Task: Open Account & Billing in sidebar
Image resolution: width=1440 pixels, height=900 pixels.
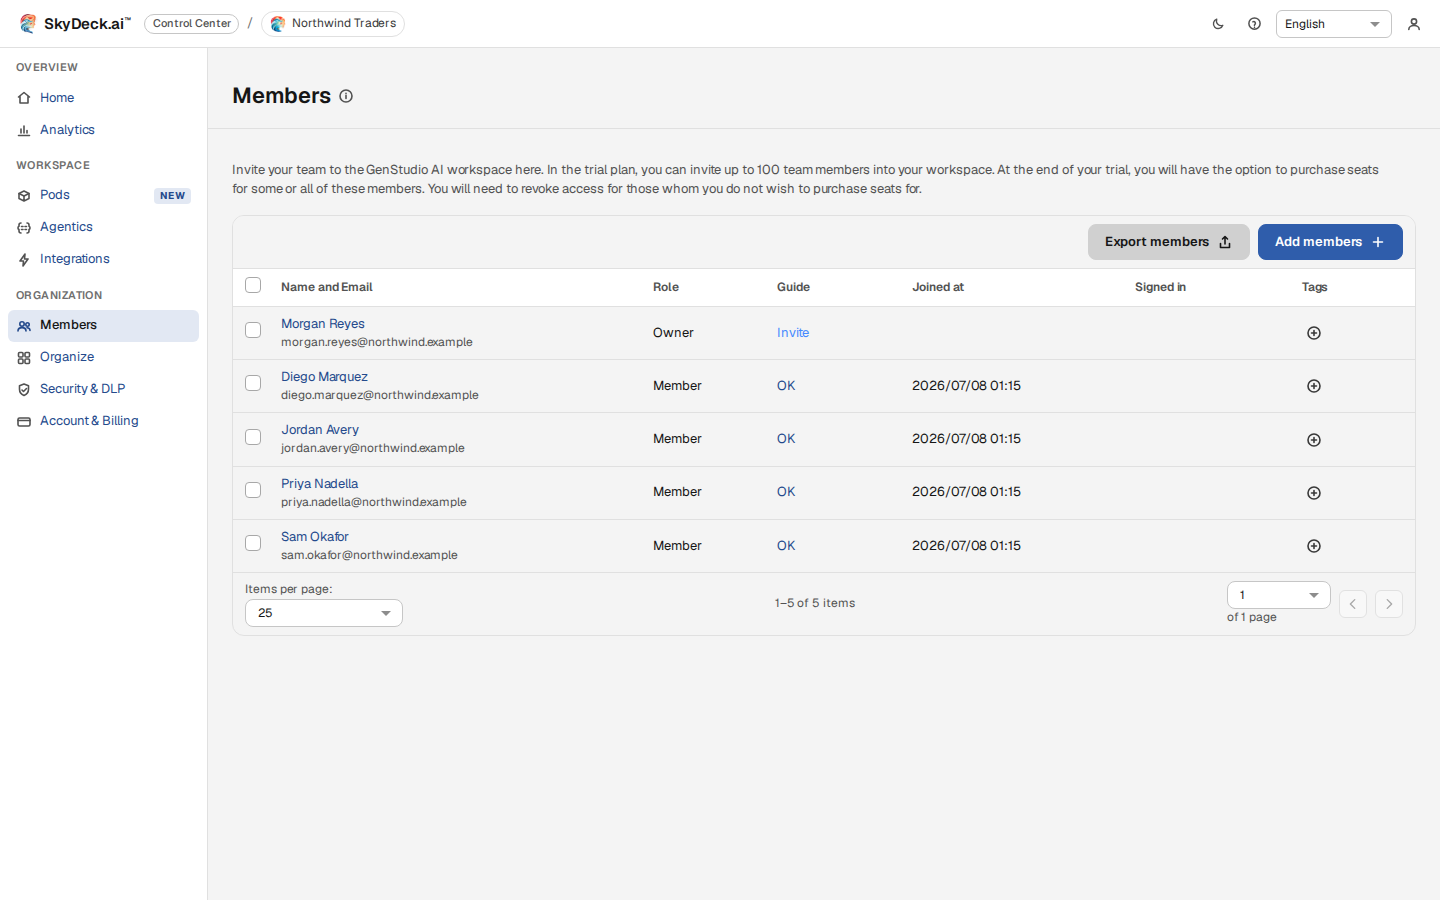Action: tap(103, 421)
